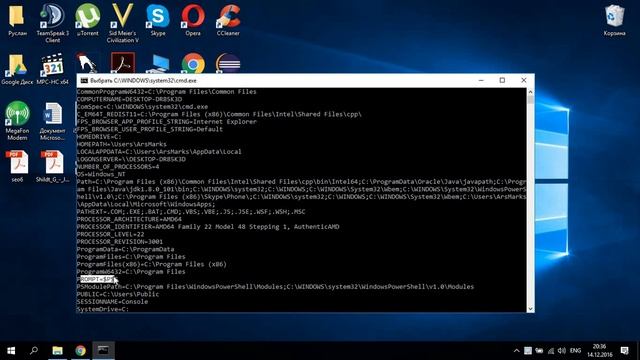Open File Explorer from the taskbar
Image resolution: width=640 pixels, height=360 pixels.
click(x=58, y=351)
